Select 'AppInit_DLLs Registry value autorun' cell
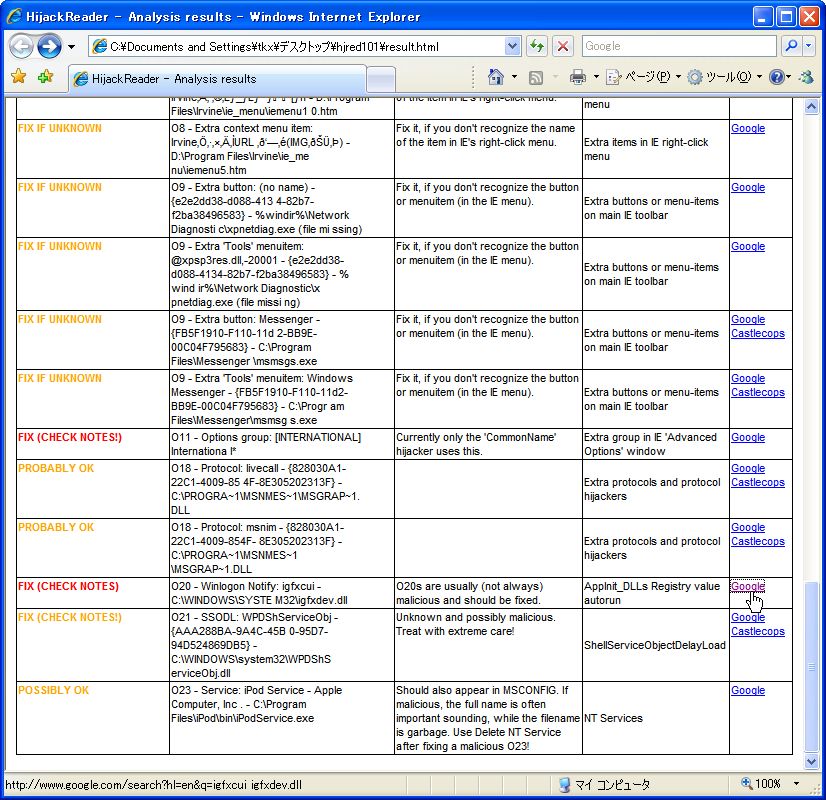 click(x=652, y=594)
